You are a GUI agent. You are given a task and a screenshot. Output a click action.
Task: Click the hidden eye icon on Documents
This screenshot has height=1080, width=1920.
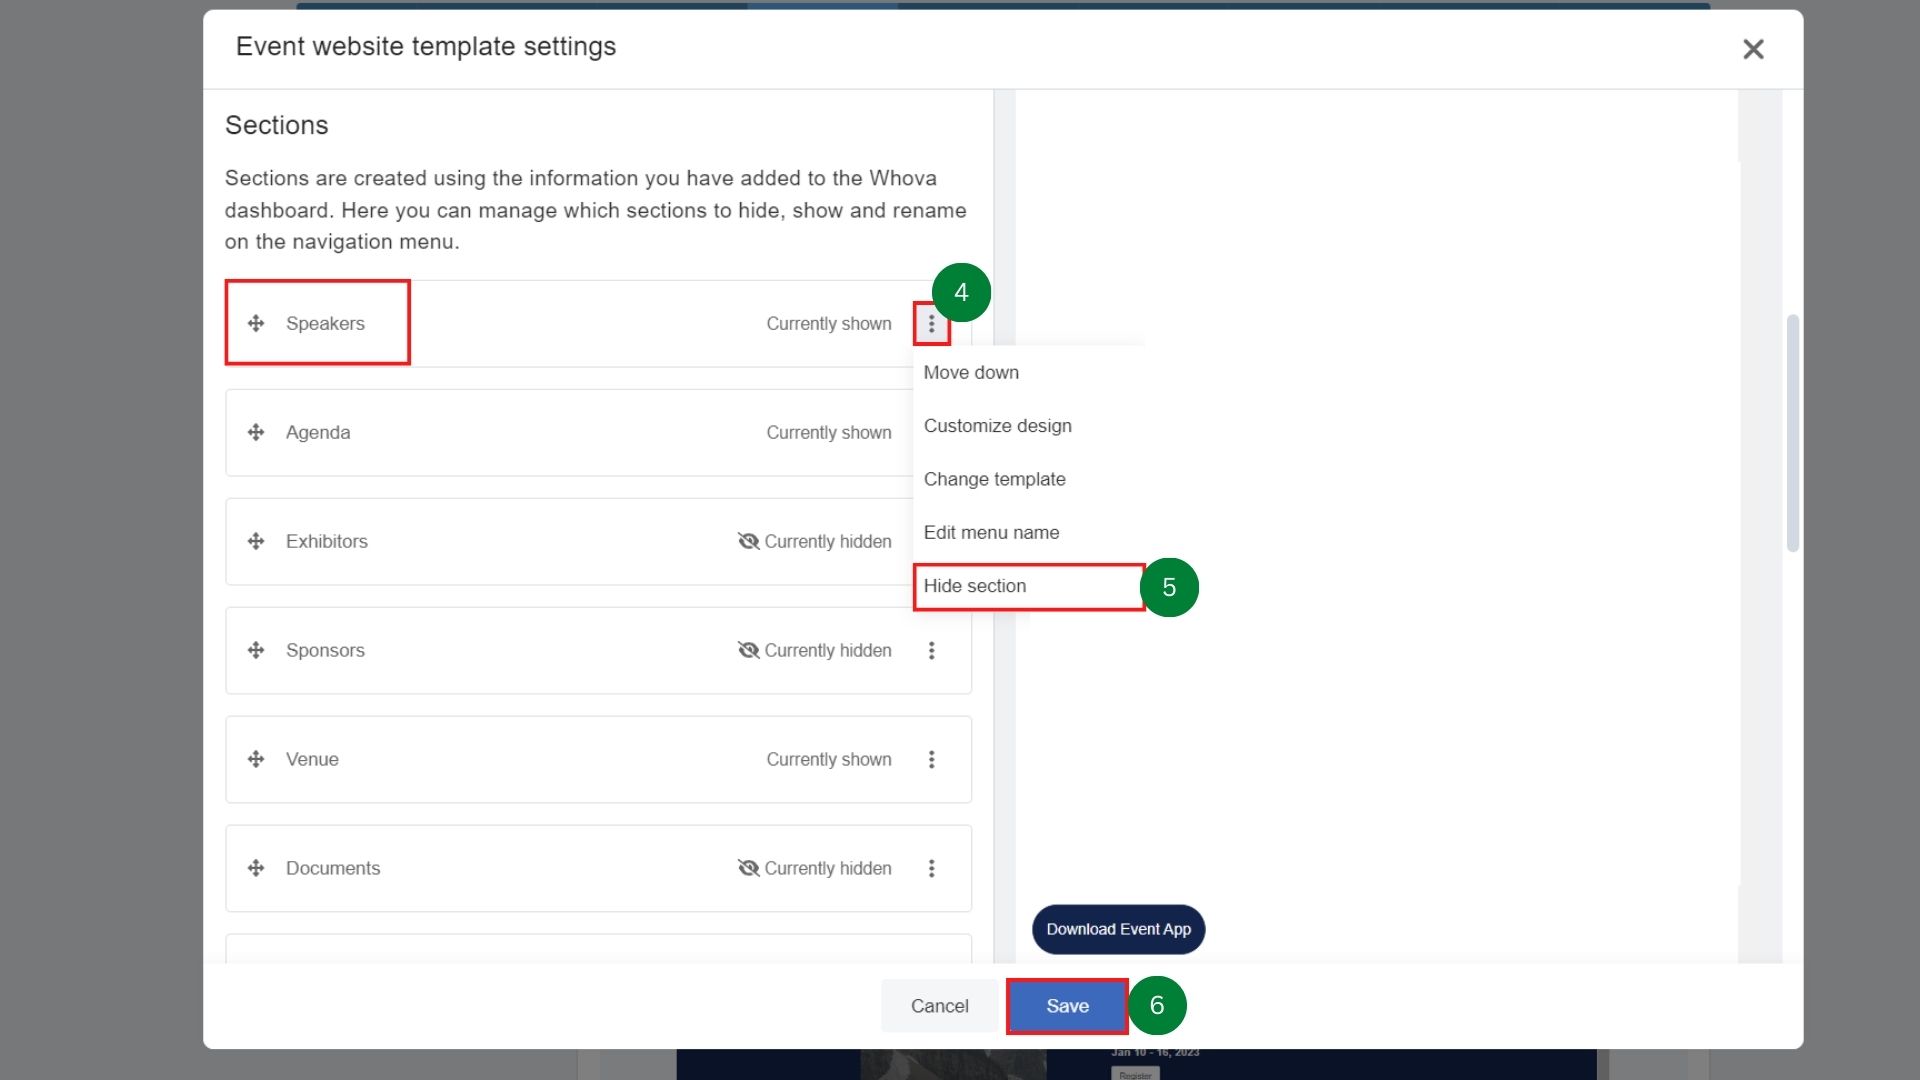point(748,868)
